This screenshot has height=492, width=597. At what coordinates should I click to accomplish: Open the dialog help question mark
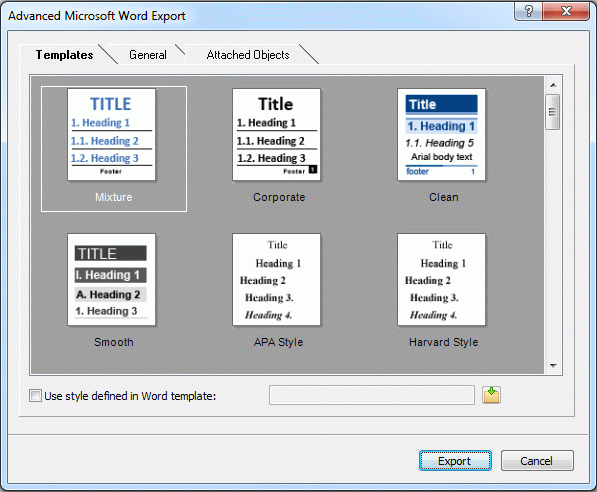(528, 11)
